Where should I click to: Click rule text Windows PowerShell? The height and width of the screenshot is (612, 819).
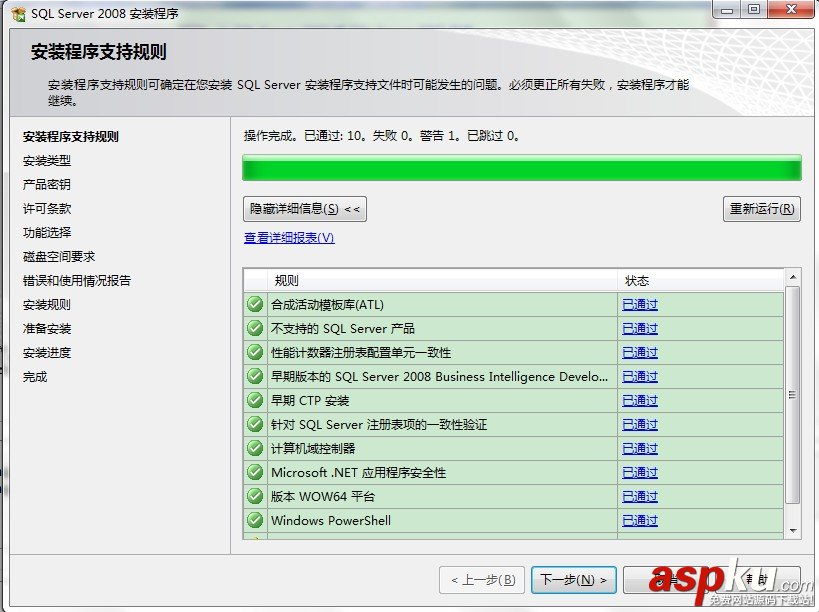pos(331,521)
